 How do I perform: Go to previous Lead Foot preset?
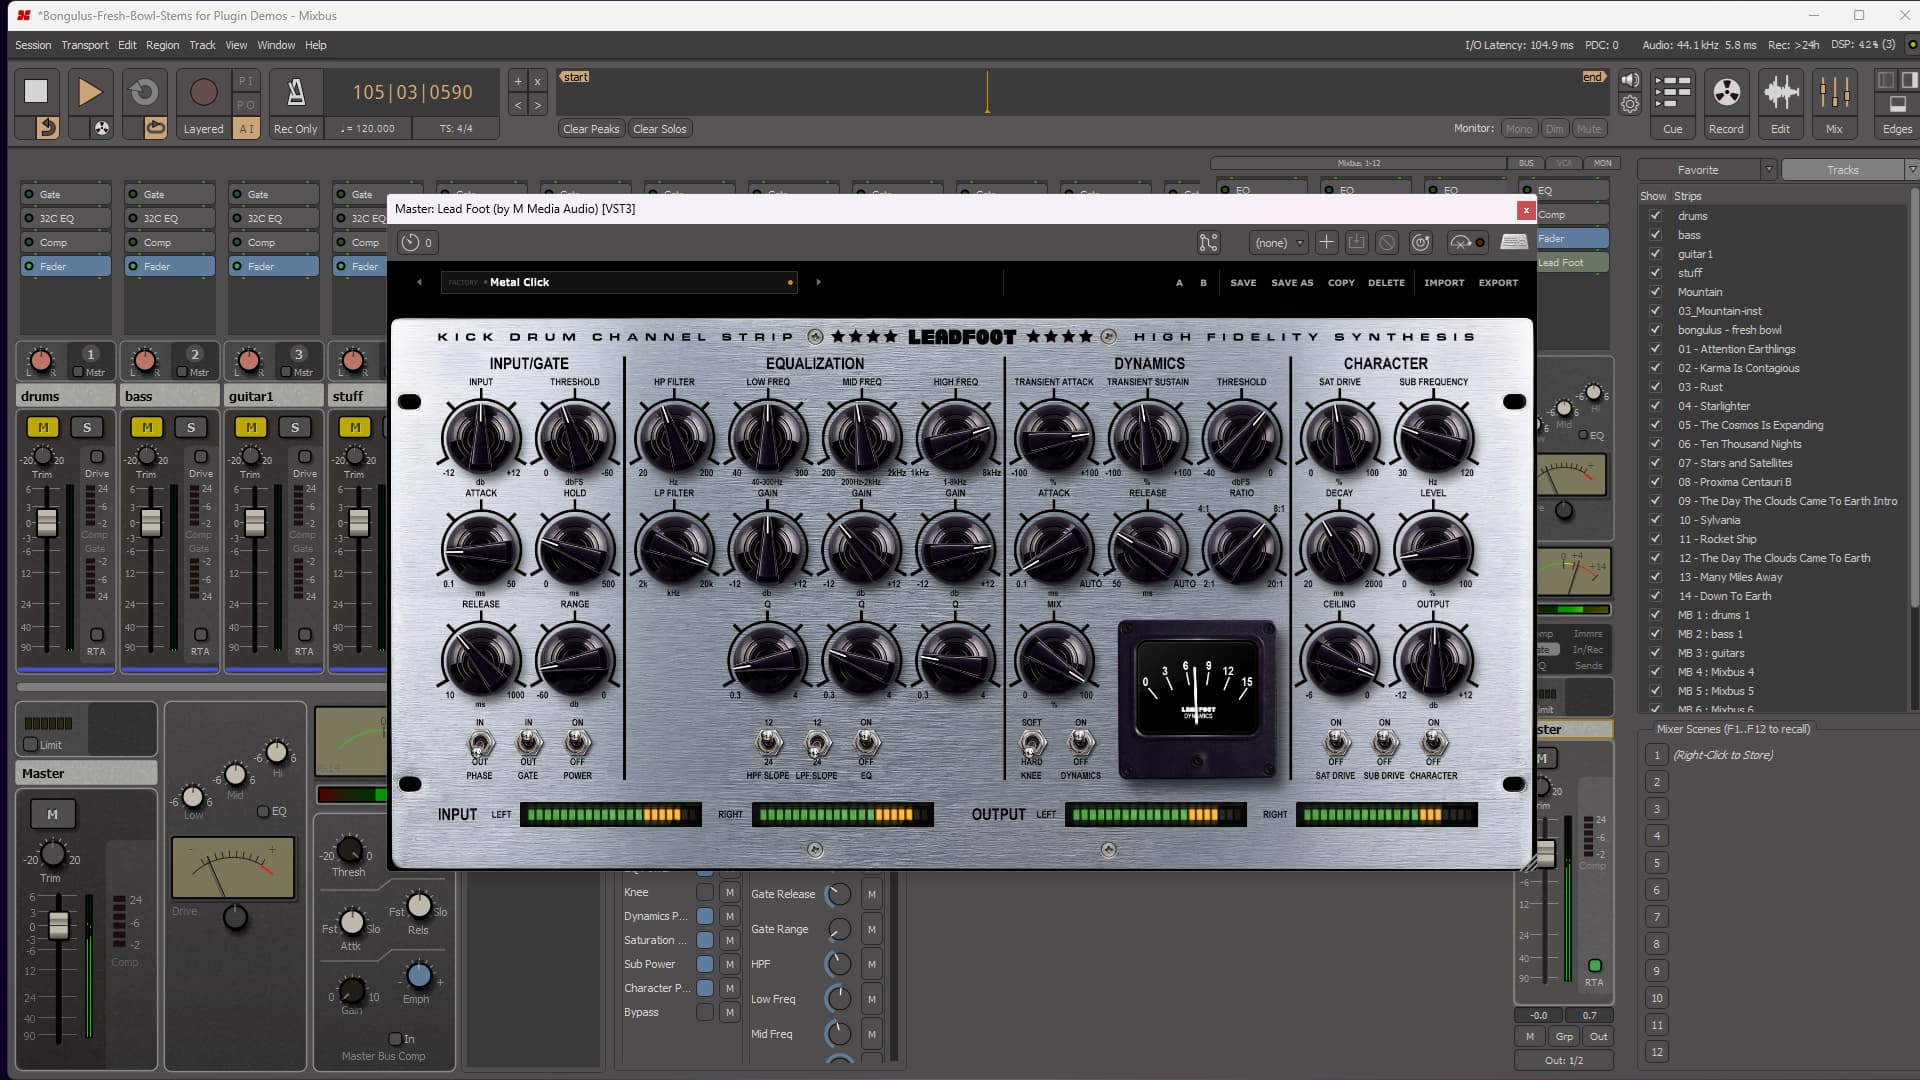pyautogui.click(x=419, y=282)
